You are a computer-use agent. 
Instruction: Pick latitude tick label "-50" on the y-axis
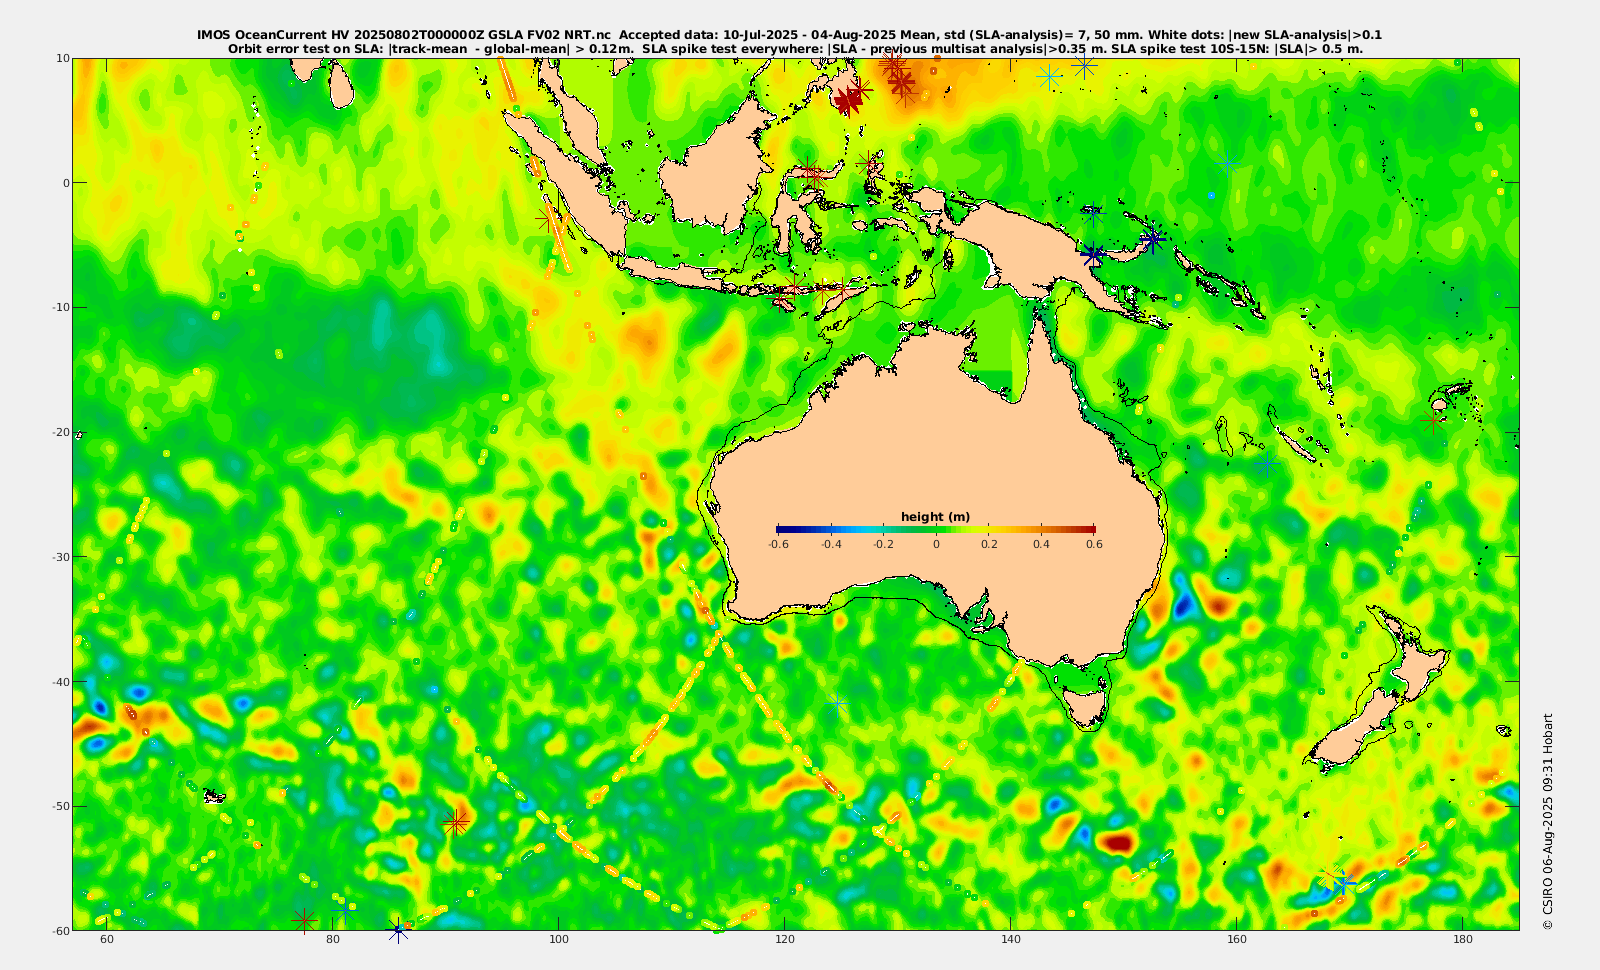(60, 806)
